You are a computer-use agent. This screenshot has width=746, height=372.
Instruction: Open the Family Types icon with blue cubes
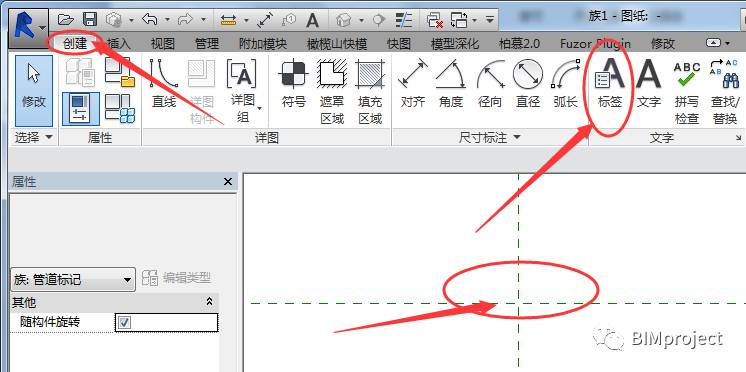(x=119, y=108)
